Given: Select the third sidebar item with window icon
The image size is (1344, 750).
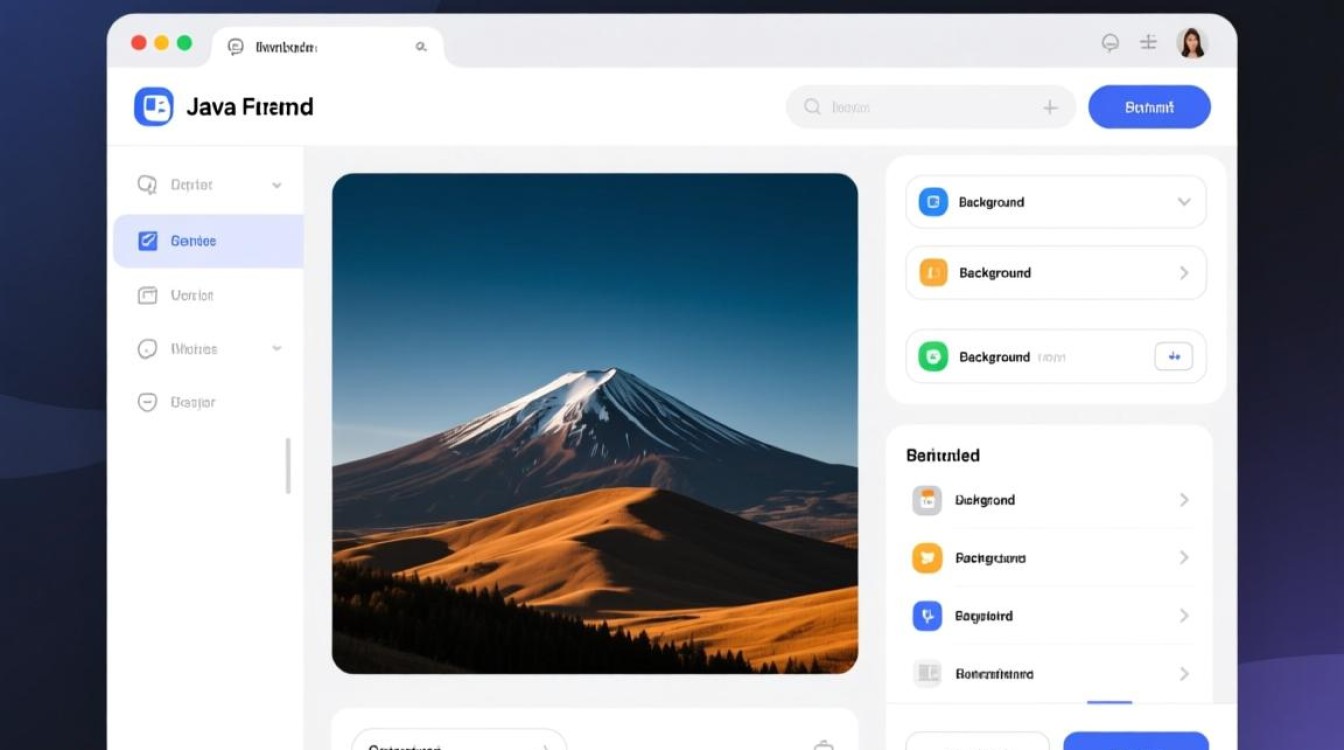Looking at the screenshot, I should point(180,295).
